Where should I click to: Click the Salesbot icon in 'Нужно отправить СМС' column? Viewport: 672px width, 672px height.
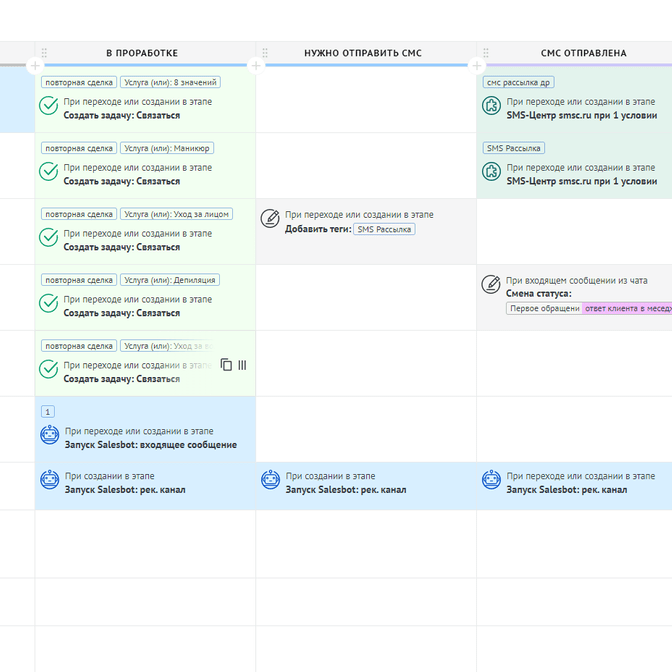pyautogui.click(x=270, y=480)
